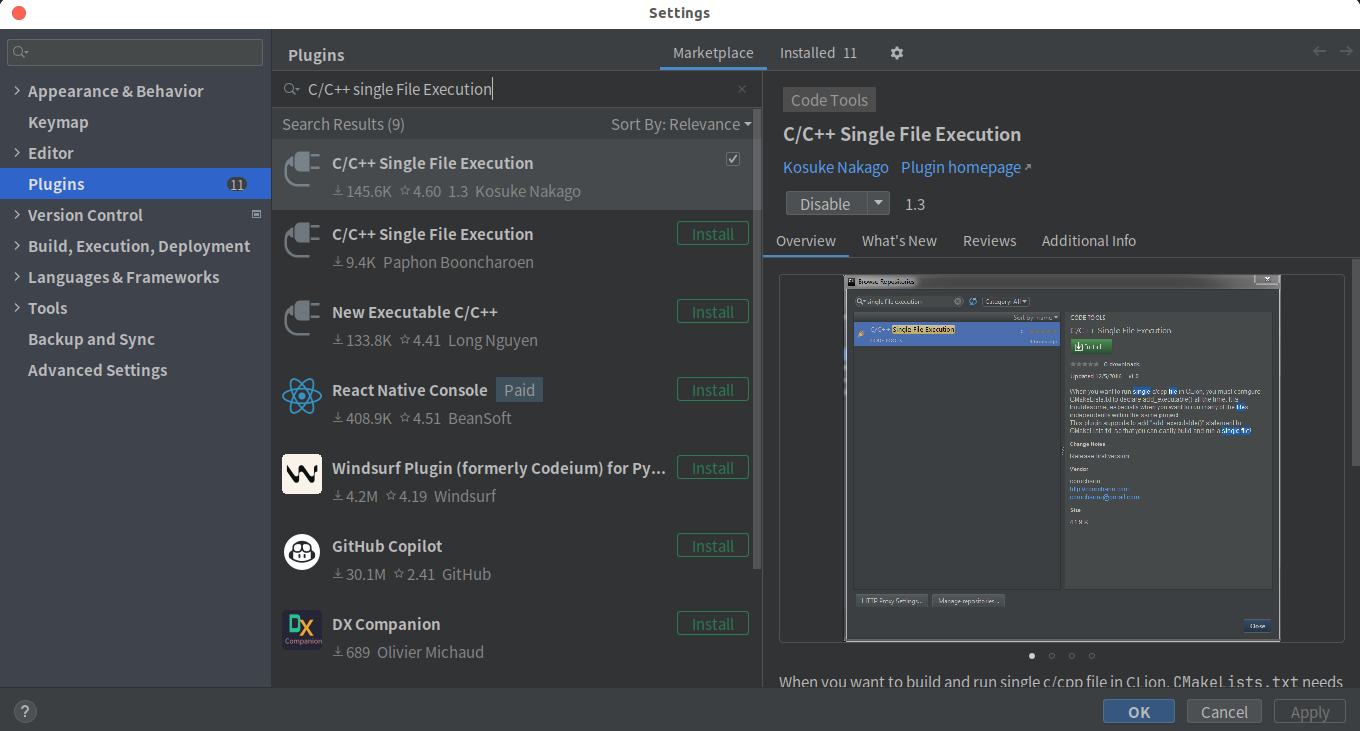Install the Windsurf Plugin

713,468
